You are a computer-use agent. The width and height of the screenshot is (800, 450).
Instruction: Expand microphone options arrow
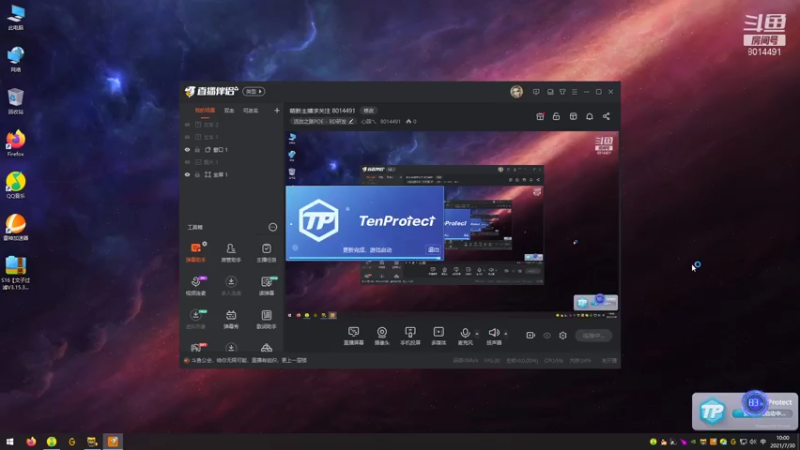point(477,334)
